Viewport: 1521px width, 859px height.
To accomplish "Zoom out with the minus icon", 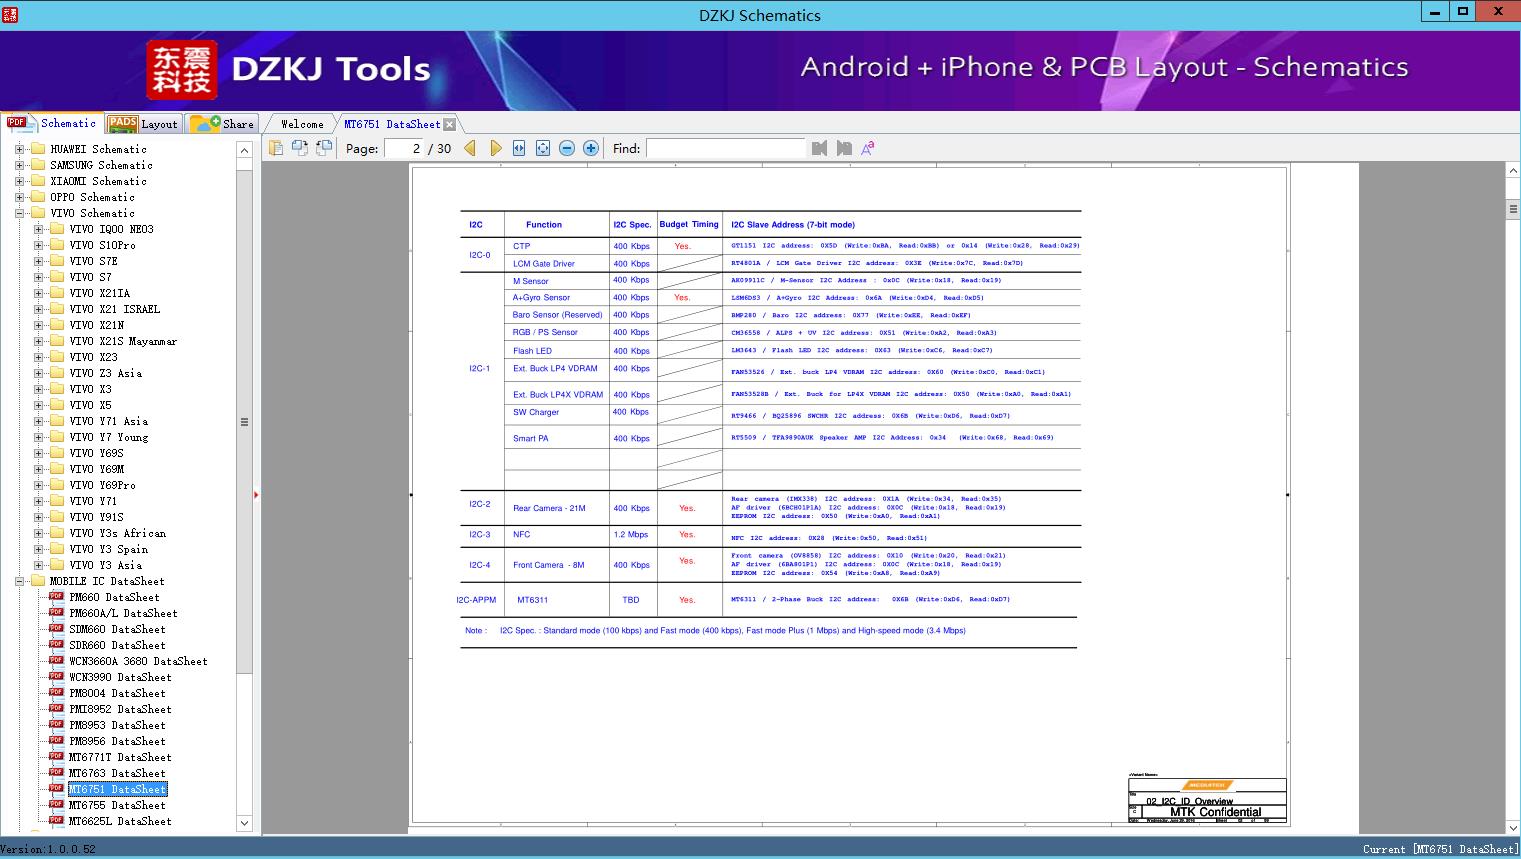I will point(567,148).
